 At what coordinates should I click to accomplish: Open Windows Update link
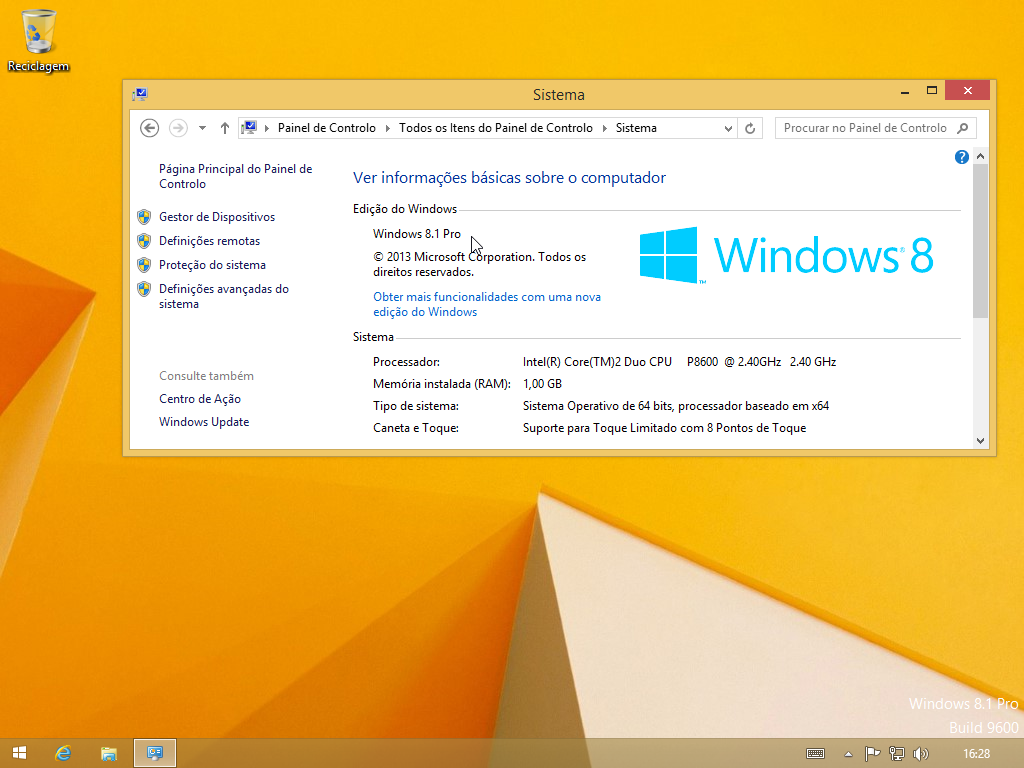tap(204, 422)
